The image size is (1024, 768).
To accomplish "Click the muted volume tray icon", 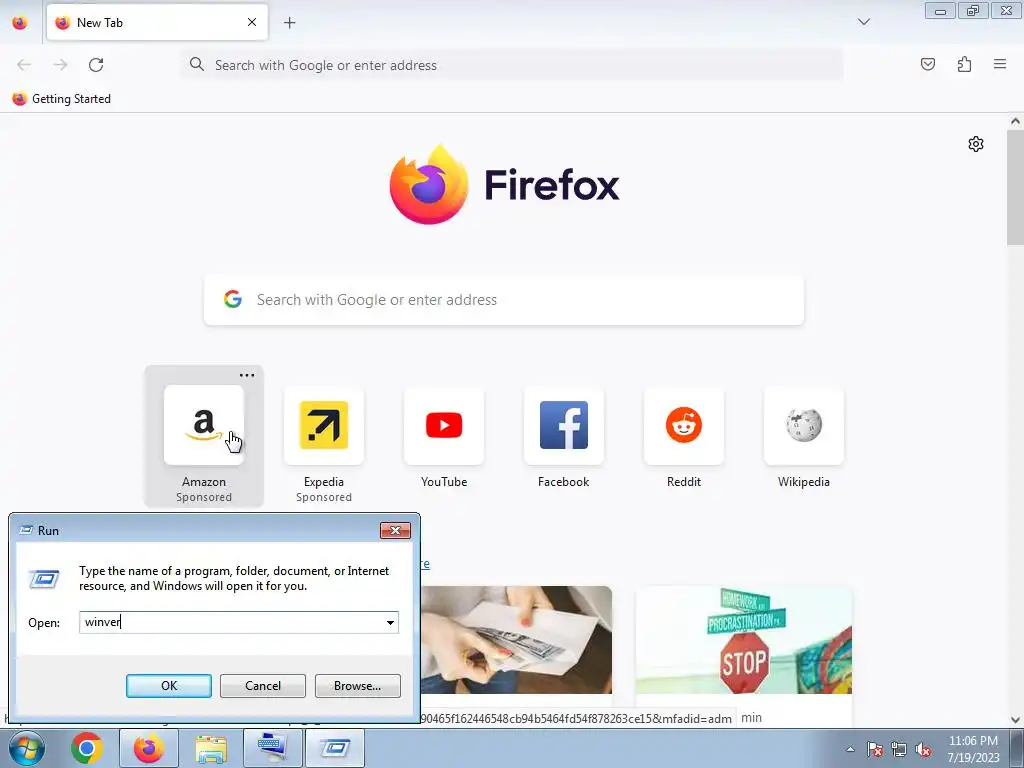I will point(923,749).
